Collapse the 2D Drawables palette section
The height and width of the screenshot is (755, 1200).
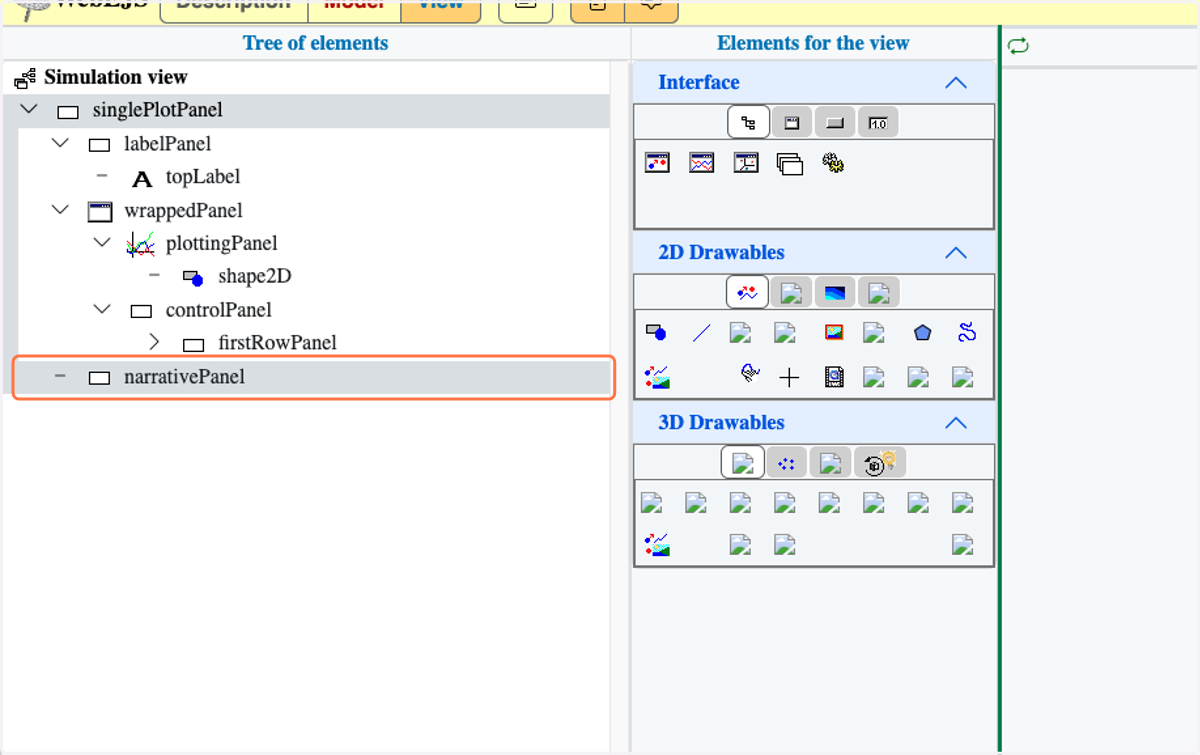pos(956,253)
